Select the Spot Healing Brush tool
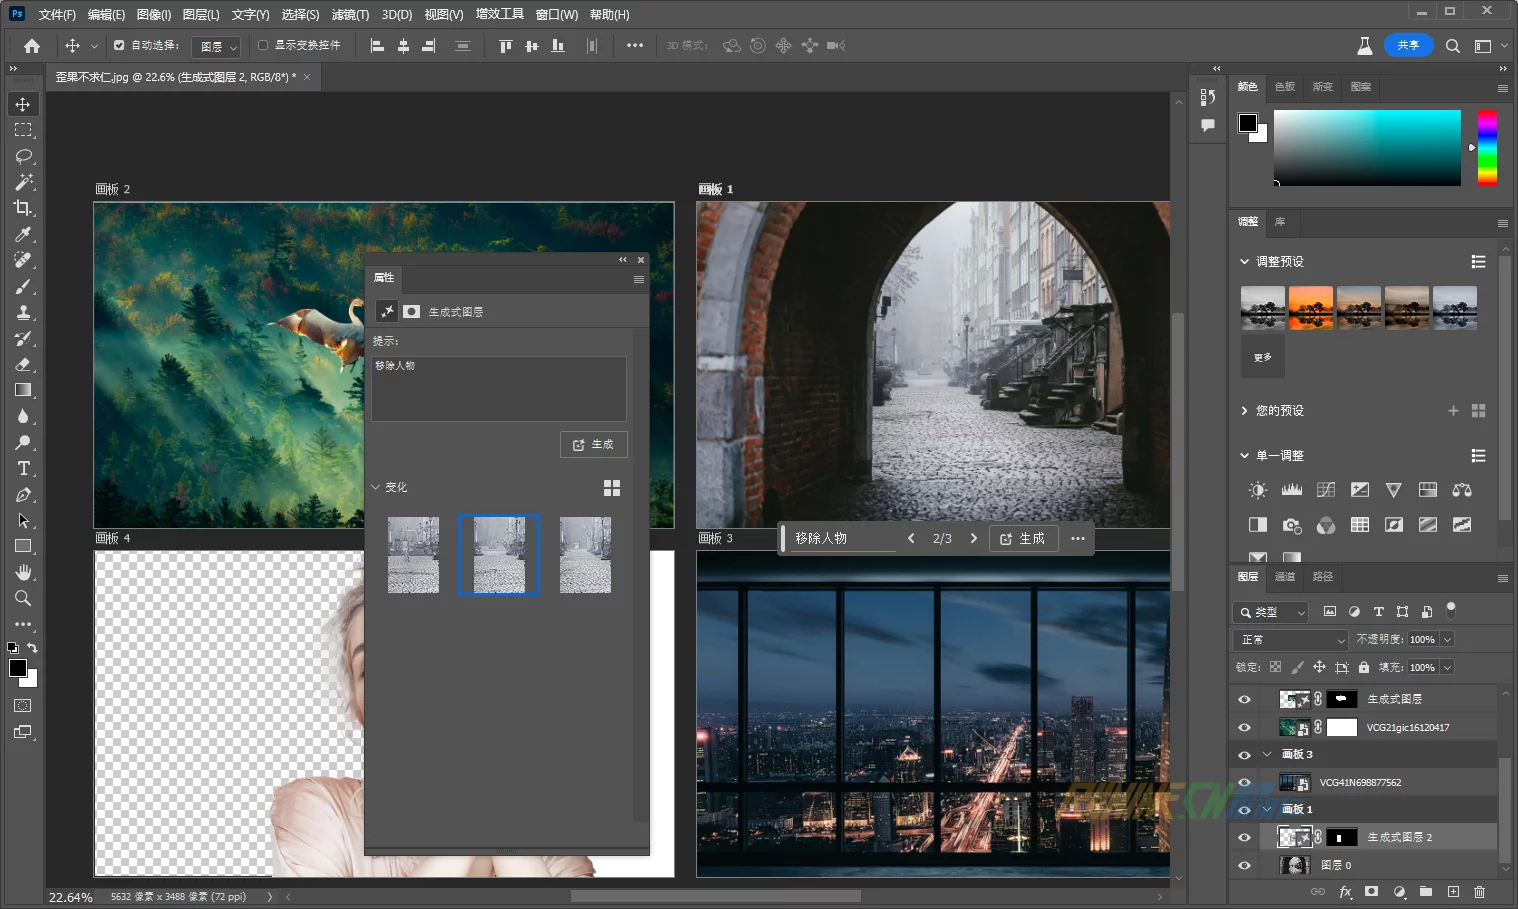Screen dimensions: 1518x909 tap(23, 260)
